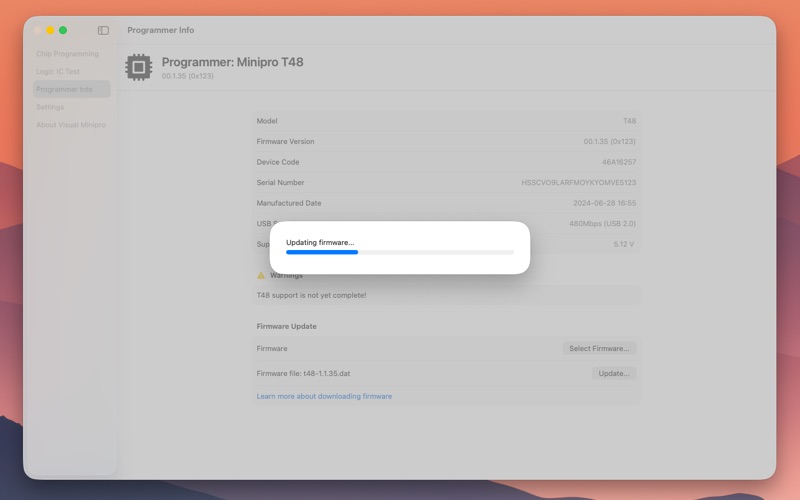Click the green full-screen window button
The width and height of the screenshot is (800, 500).
[63, 30]
